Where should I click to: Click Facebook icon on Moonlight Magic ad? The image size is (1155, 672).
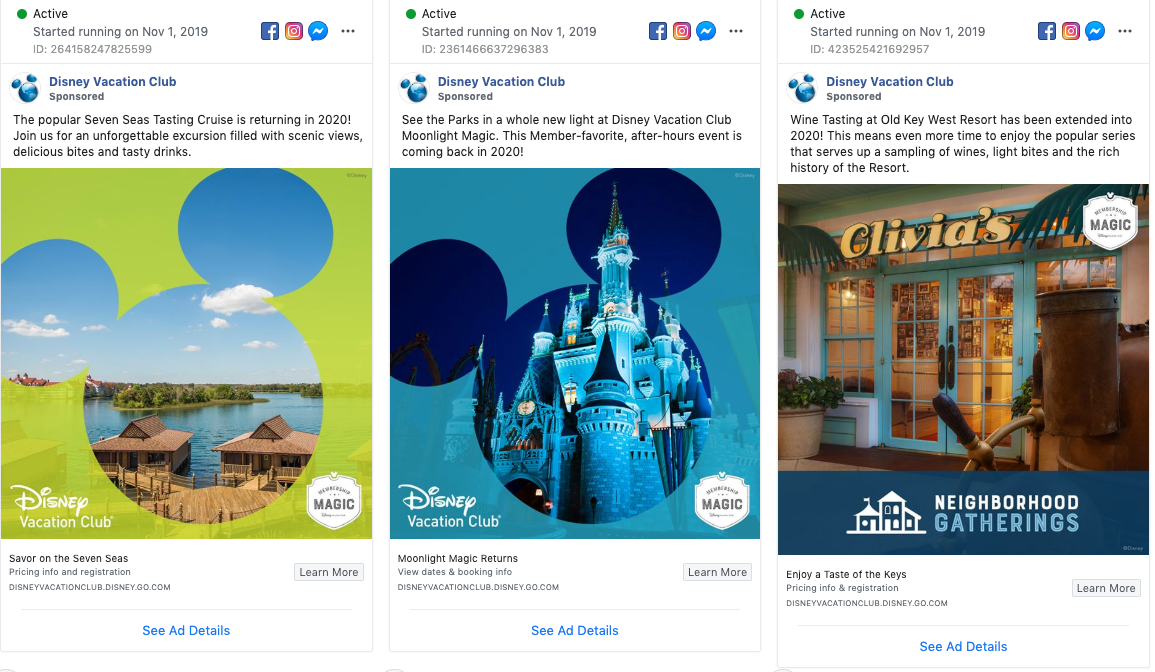coord(658,32)
